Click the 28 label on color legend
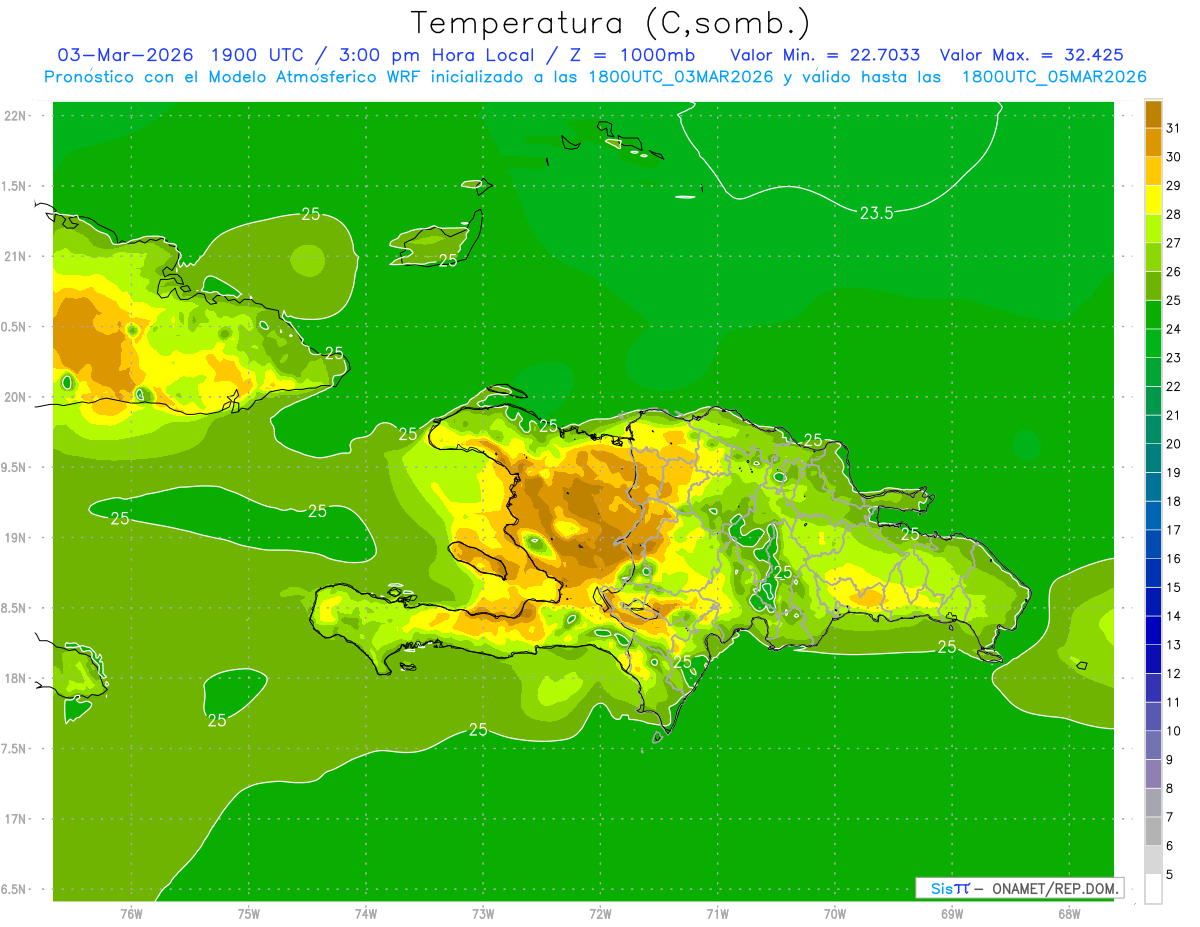1200x927 pixels. click(x=1174, y=214)
